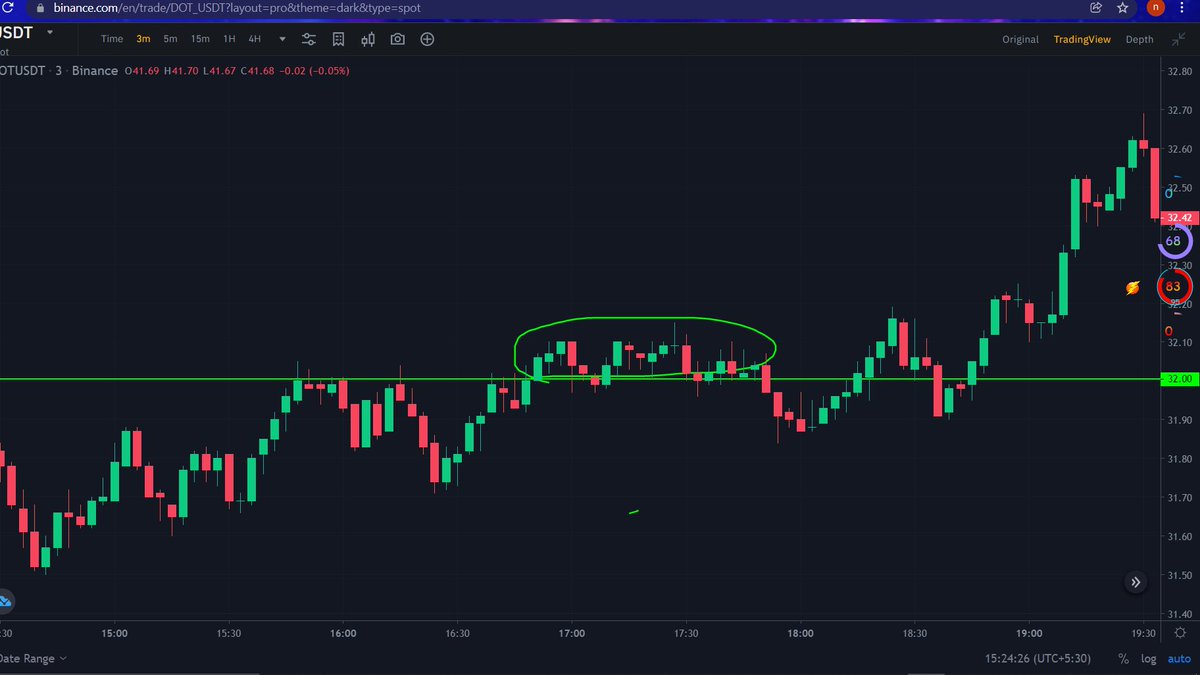Toggle percentage scale mode
Image resolution: width=1200 pixels, height=675 pixels.
click(x=1122, y=659)
